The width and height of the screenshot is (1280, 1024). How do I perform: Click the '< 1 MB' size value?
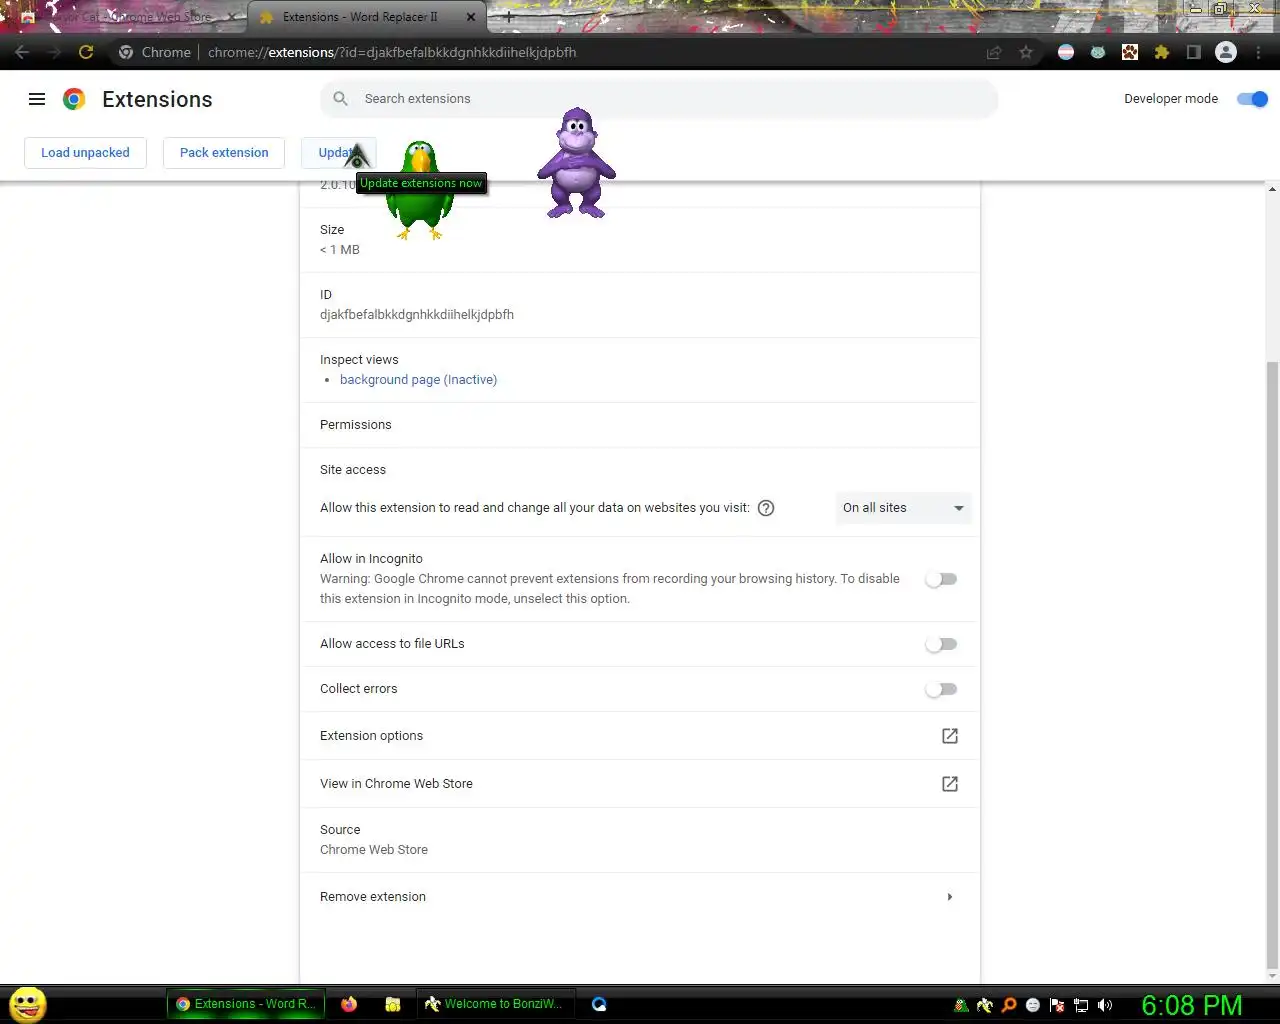coord(340,250)
